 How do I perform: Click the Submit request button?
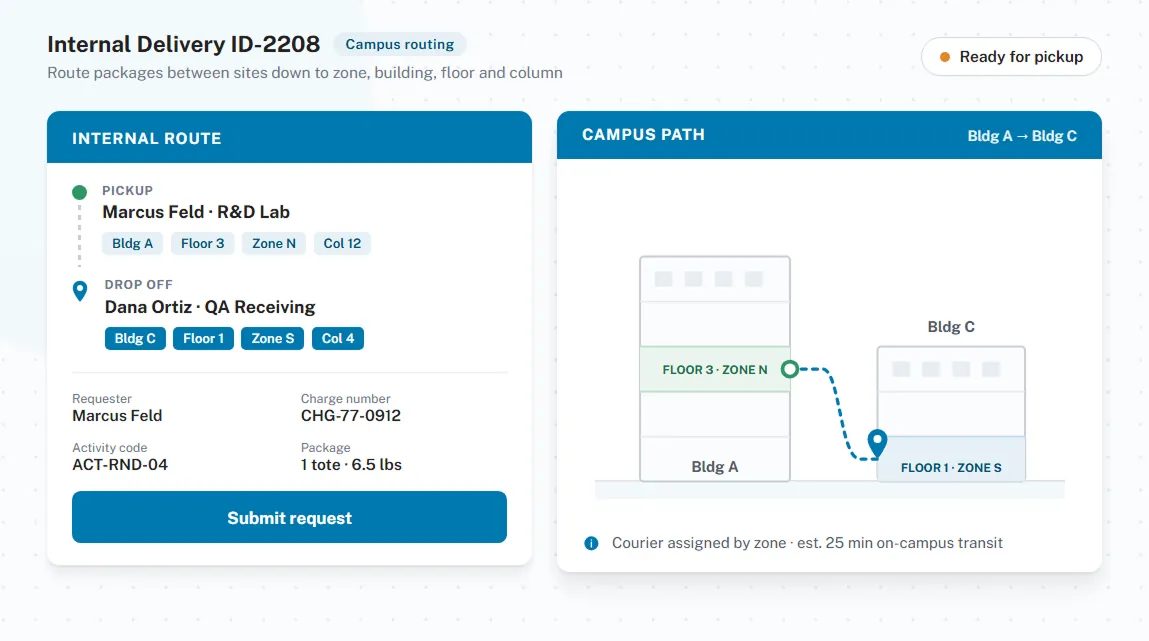(289, 517)
